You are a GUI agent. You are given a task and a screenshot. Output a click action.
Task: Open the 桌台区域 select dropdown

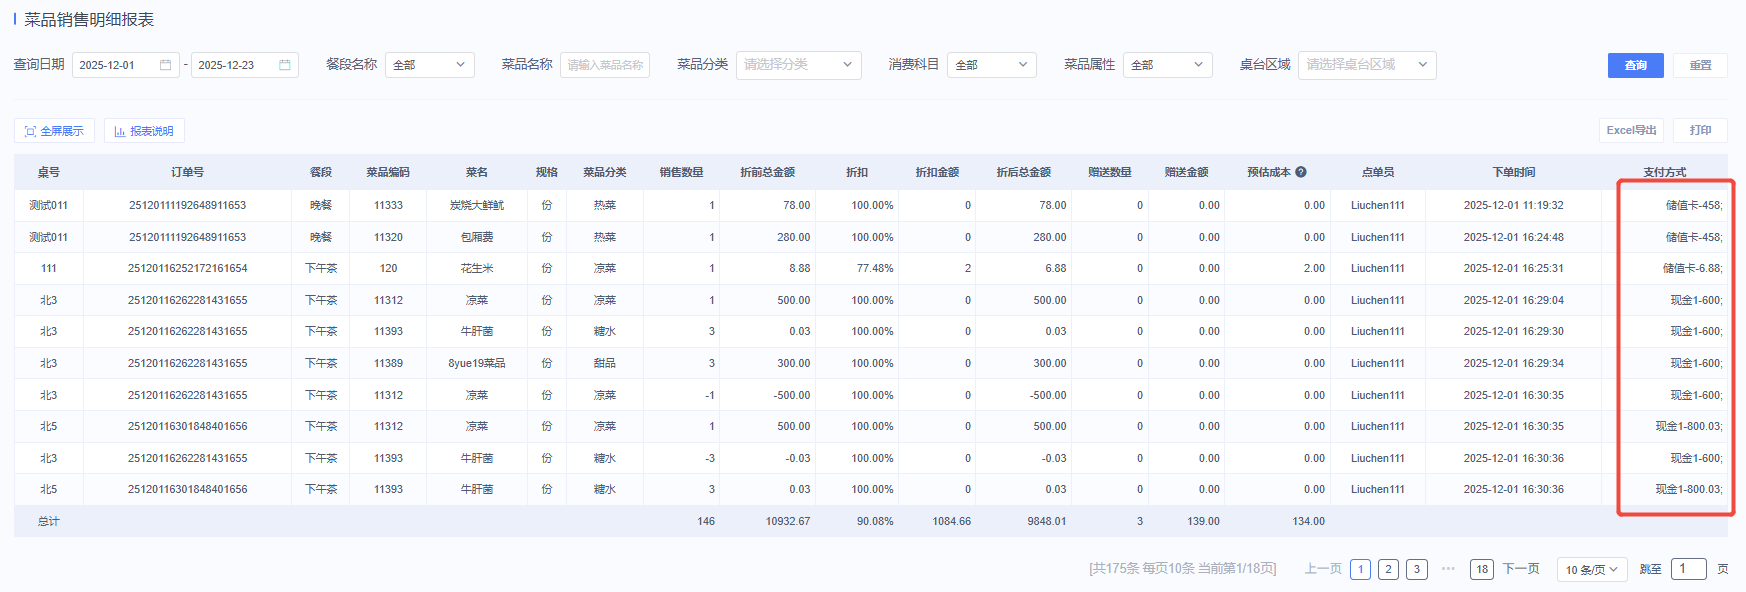(1367, 65)
